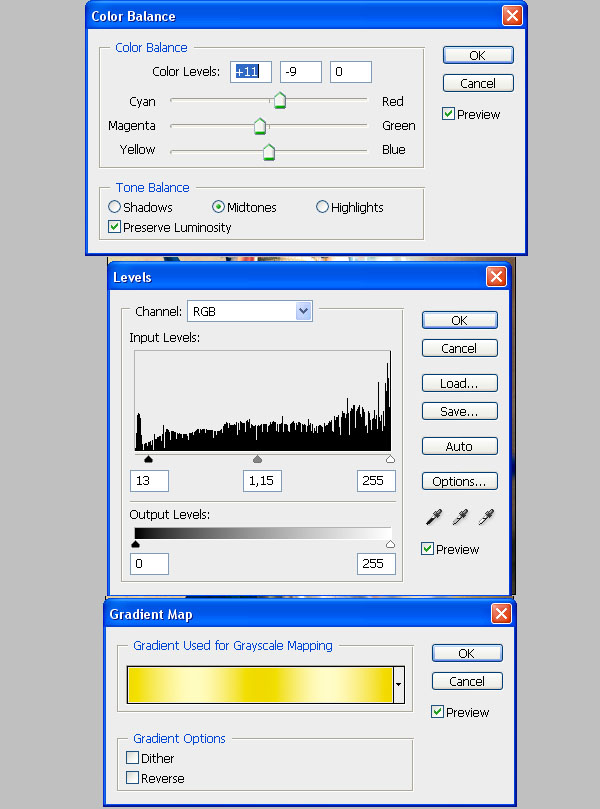Click the Yellow-Blue slider handle
This screenshot has height=809, width=600.
tap(269, 152)
